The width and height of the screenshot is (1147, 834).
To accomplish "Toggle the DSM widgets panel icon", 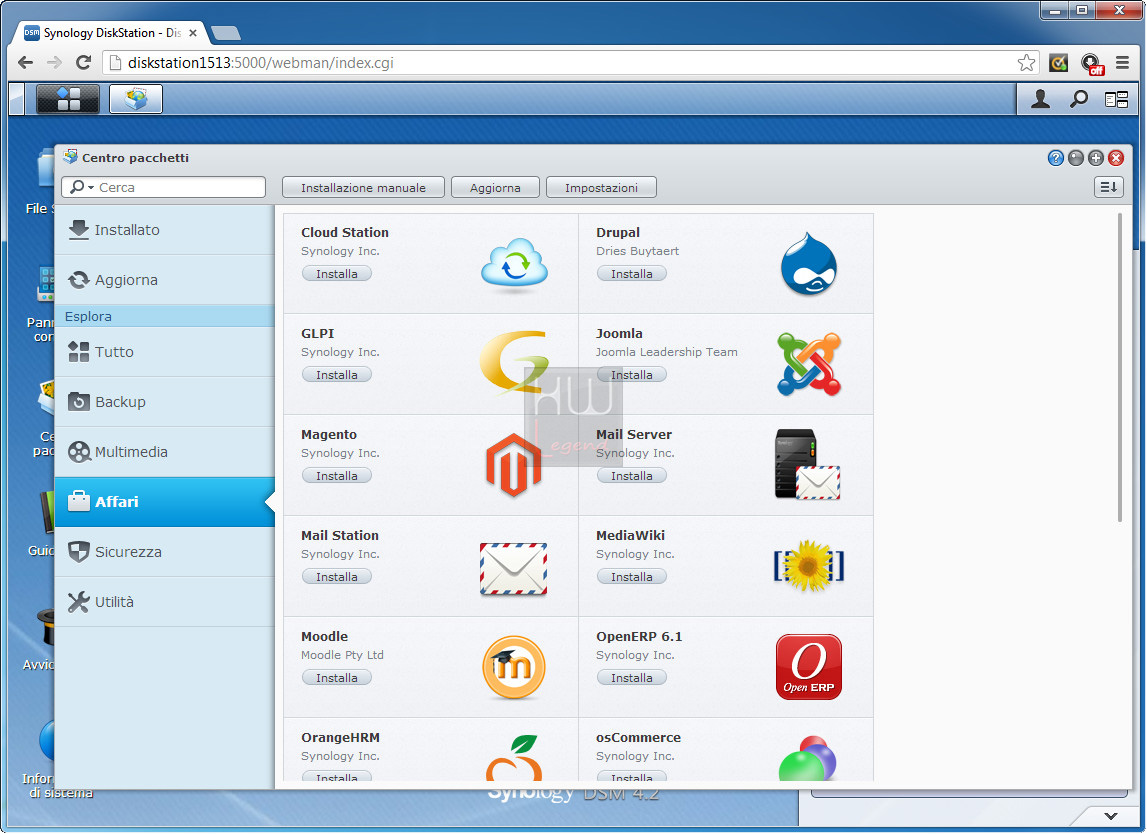I will pyautogui.click(x=1116, y=99).
